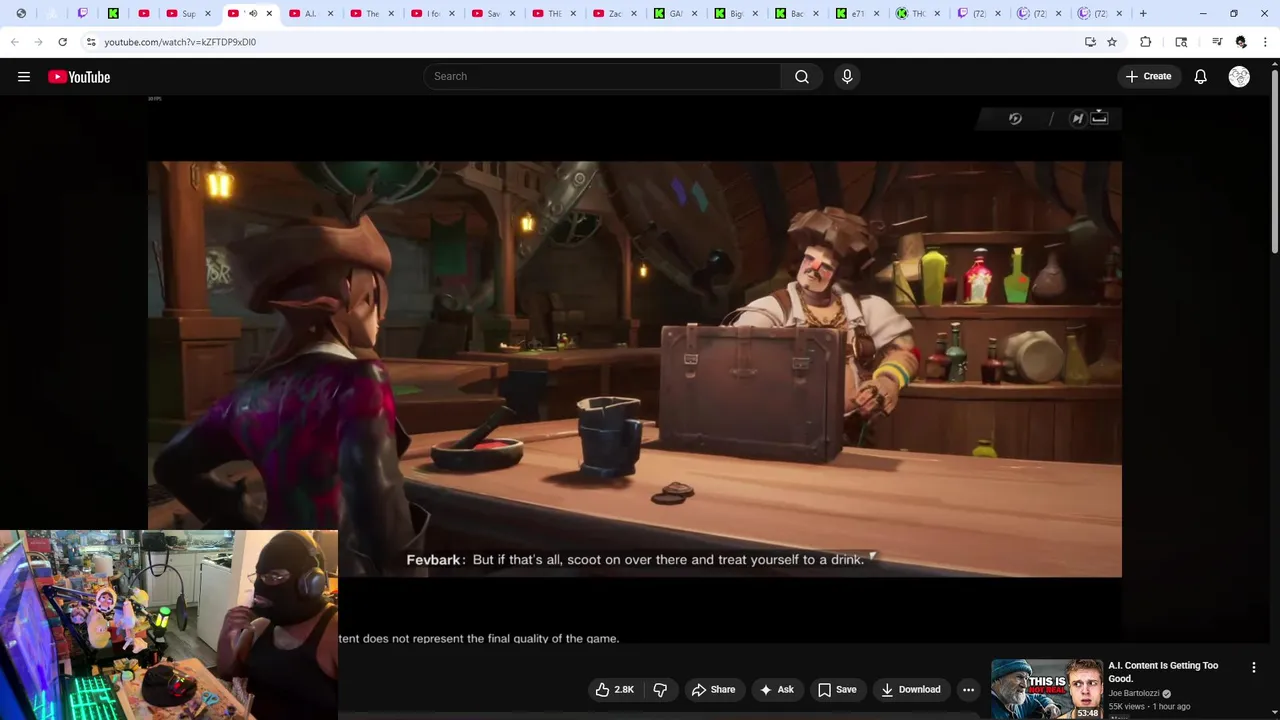Go back in browser history
This screenshot has height=720, width=1280.
point(15,42)
